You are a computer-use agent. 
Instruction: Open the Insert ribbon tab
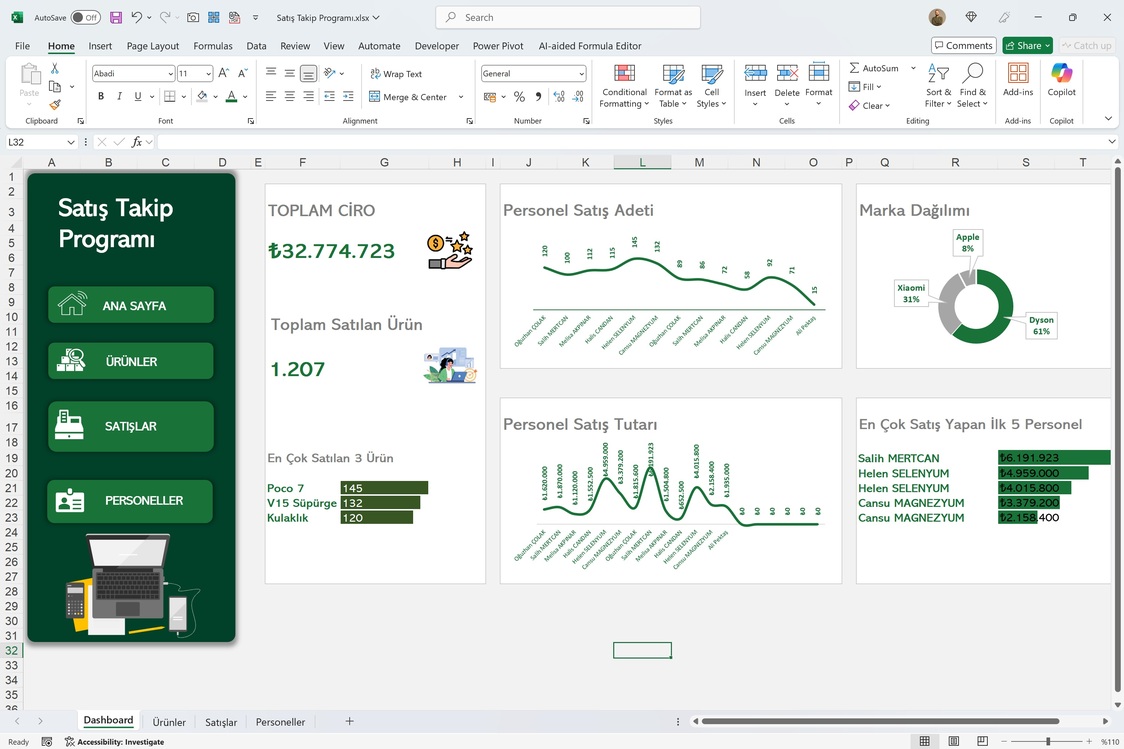100,46
